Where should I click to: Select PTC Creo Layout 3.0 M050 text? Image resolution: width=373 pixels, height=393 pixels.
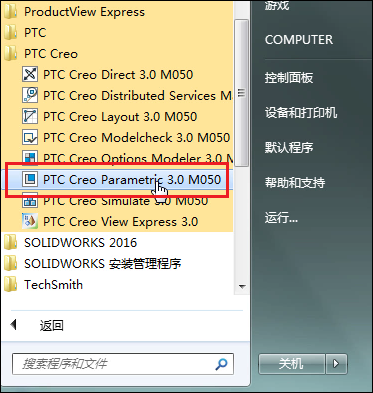120,117
